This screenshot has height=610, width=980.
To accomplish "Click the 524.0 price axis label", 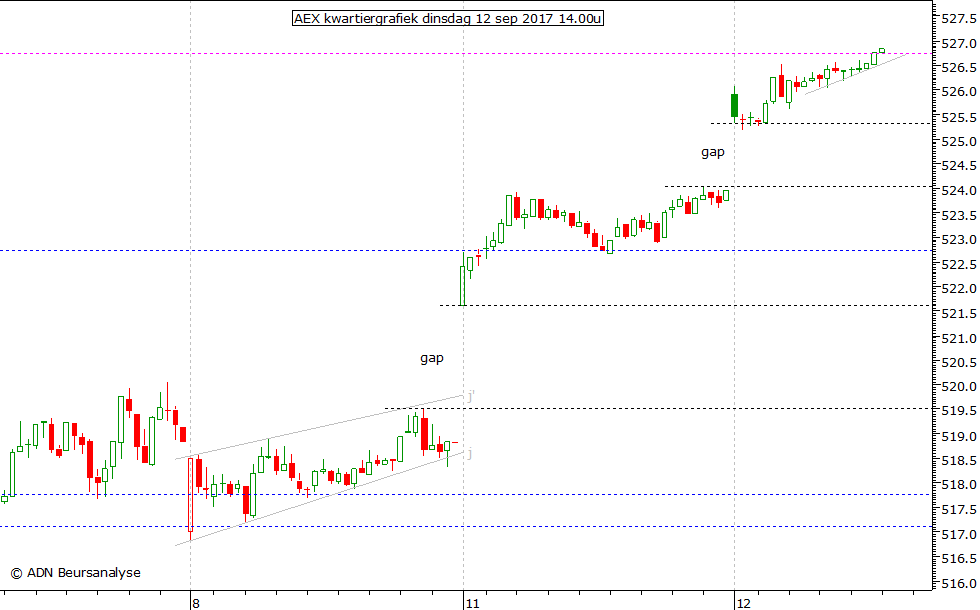I will click(x=959, y=191).
